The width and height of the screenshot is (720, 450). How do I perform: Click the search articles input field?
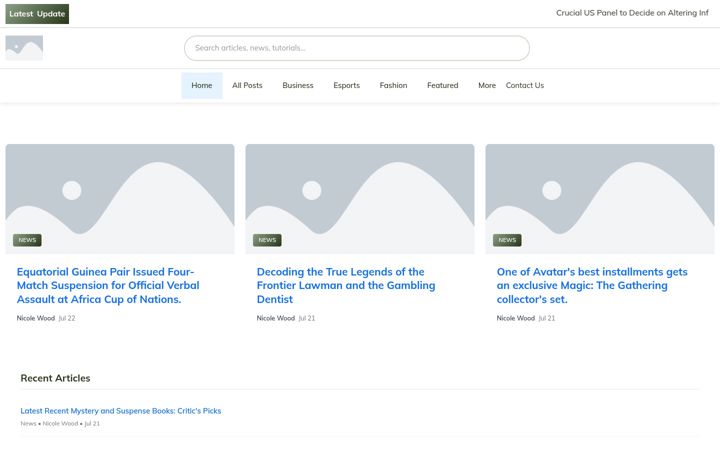(x=357, y=48)
